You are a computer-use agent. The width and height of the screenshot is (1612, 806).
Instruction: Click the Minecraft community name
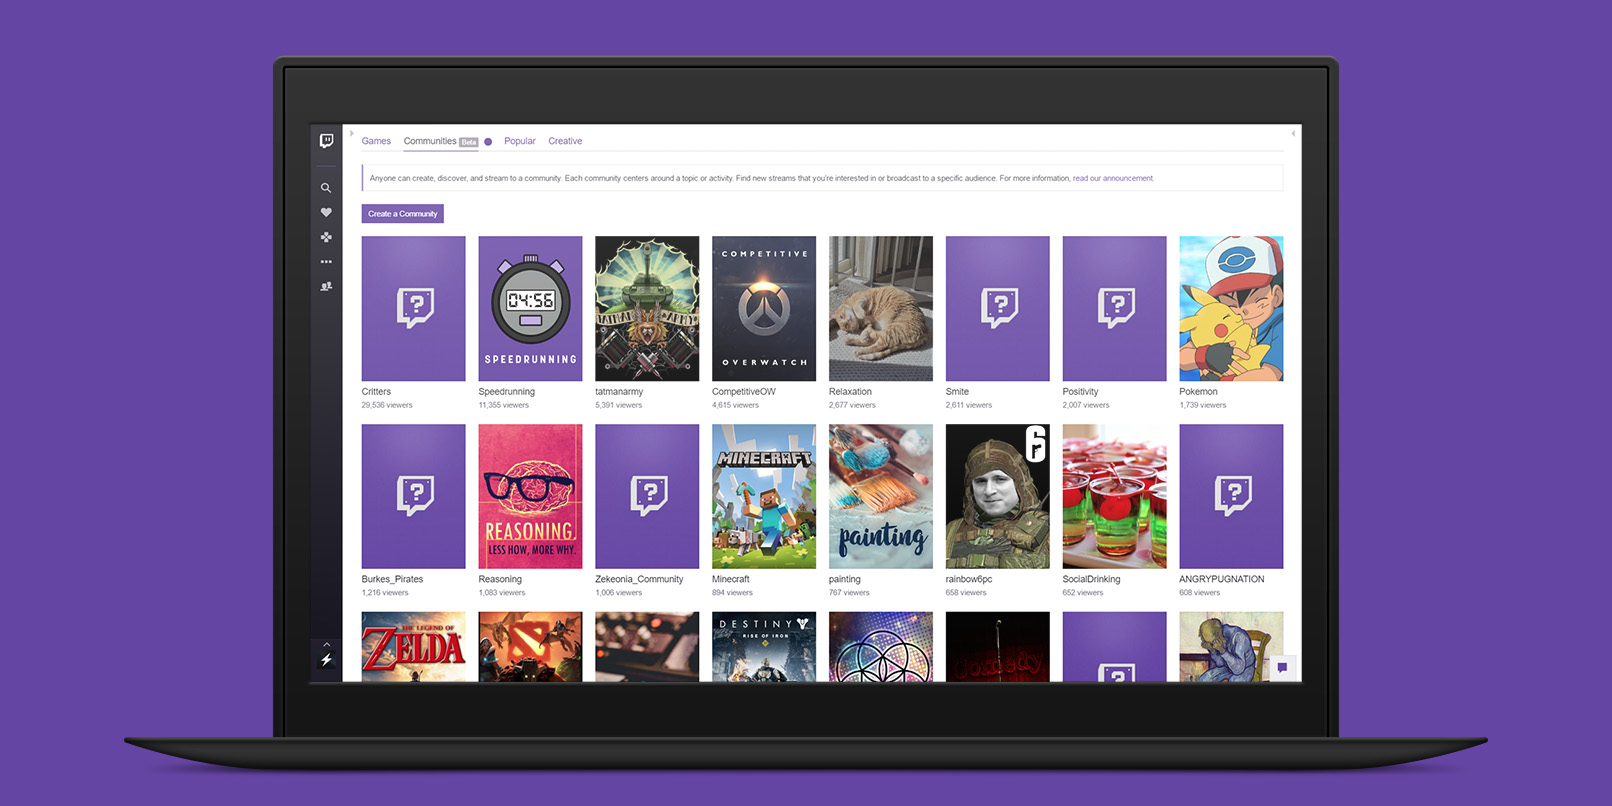click(x=731, y=579)
